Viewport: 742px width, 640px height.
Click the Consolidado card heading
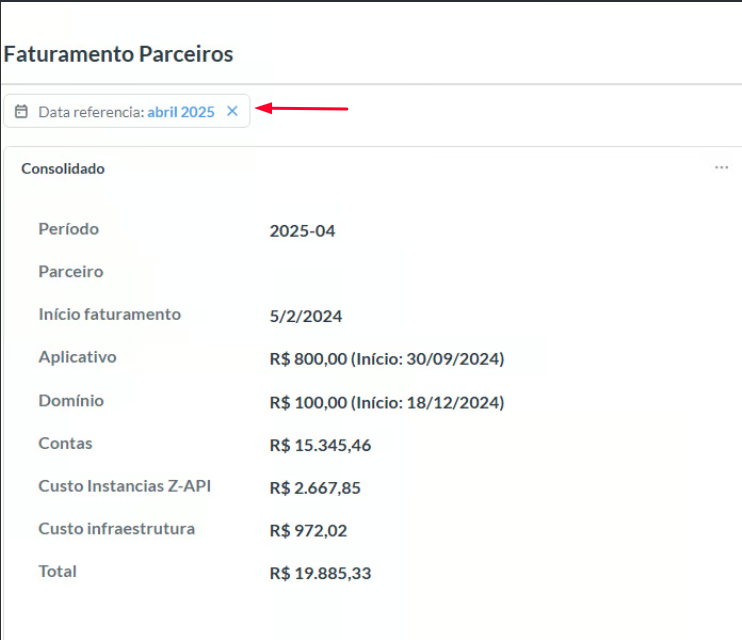point(63,169)
